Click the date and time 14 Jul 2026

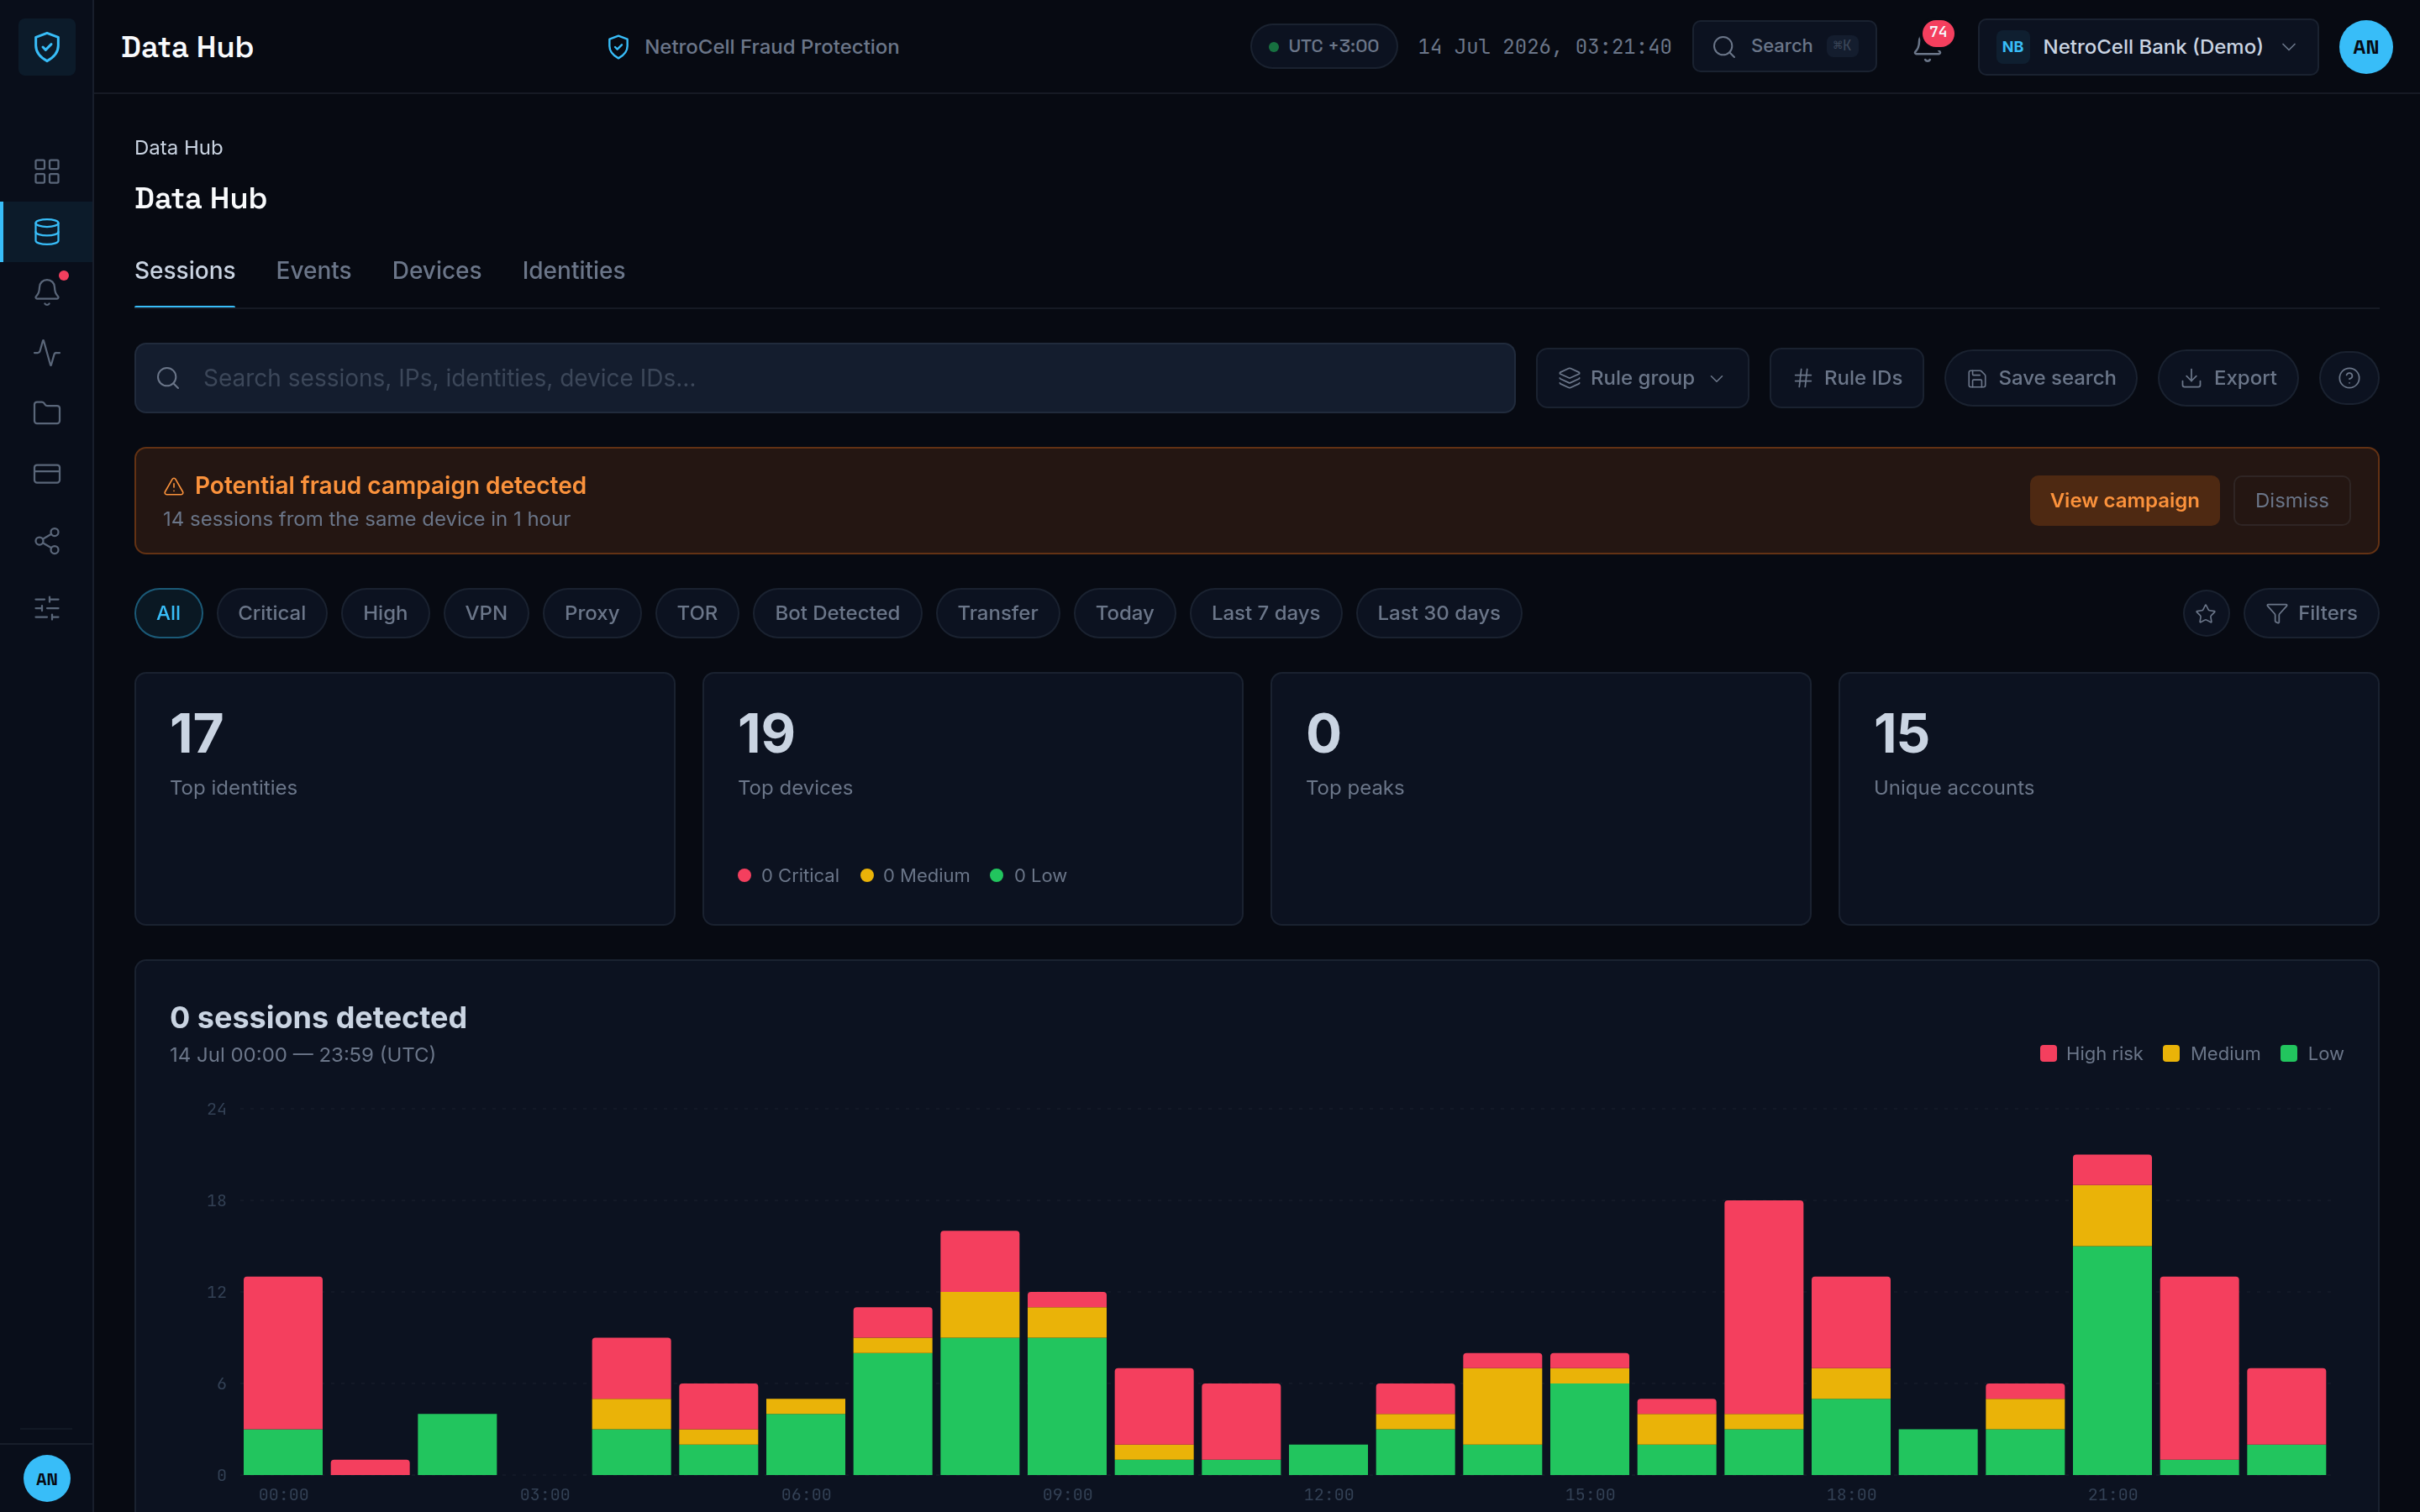click(x=1544, y=47)
